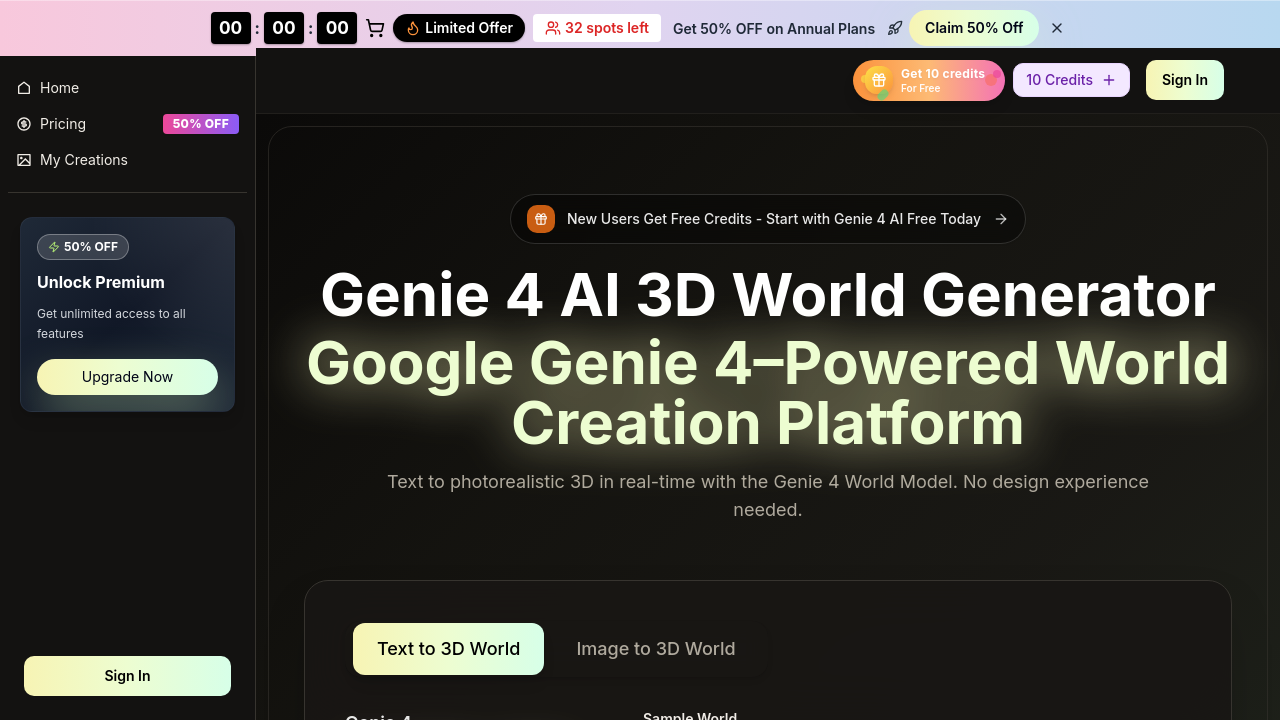Screen dimensions: 1280x720
Task: Click the countdown hours digit box
Action: tap(231, 28)
